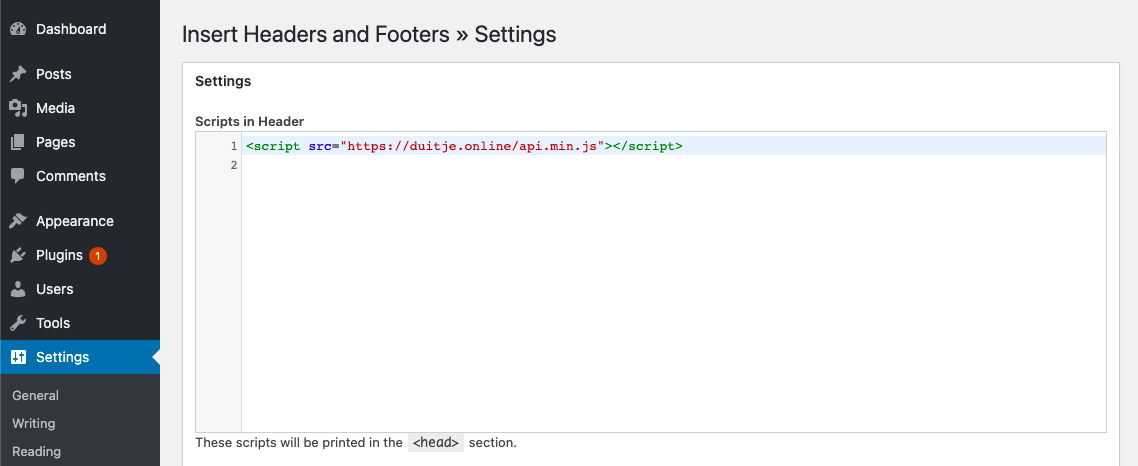This screenshot has width=1138, height=466.
Task: Click the highlighted Settings menu label
Action: pos(62,357)
